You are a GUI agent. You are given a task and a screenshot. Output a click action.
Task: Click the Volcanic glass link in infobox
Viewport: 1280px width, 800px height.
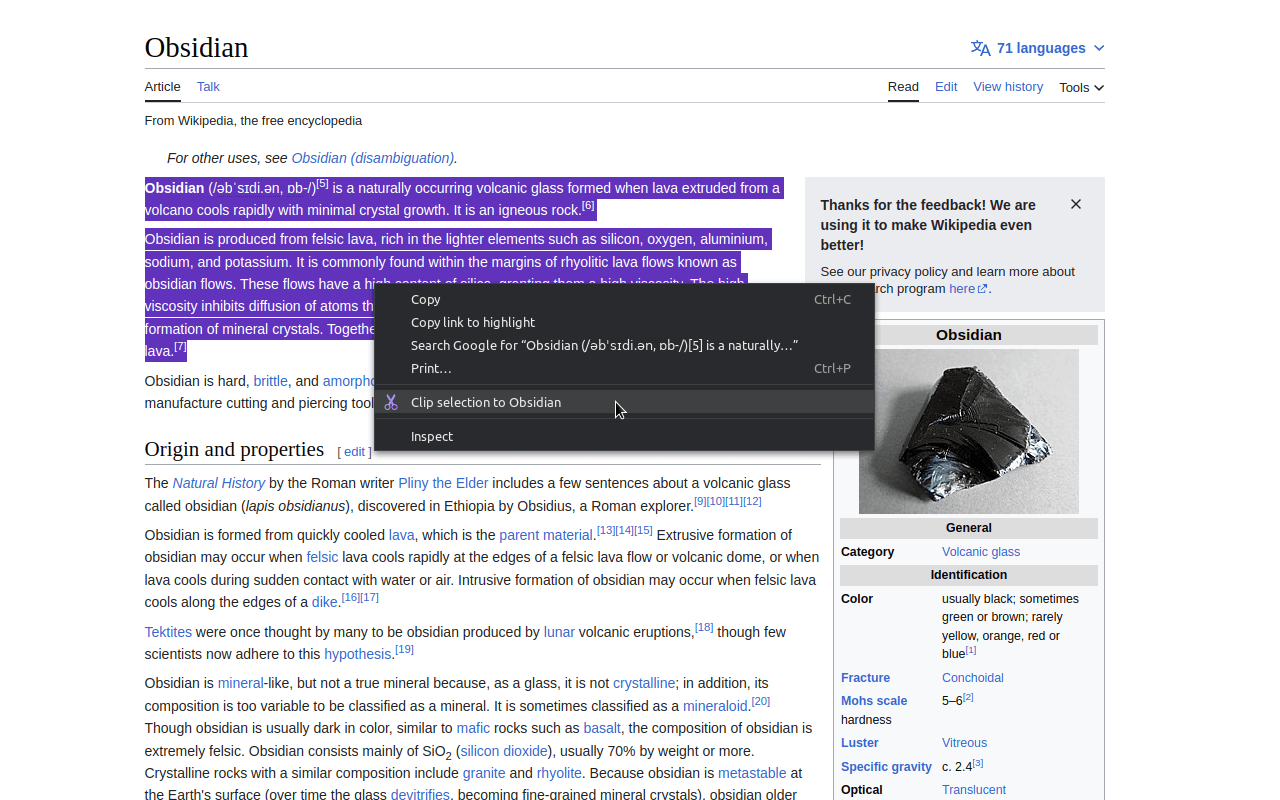(x=980, y=551)
